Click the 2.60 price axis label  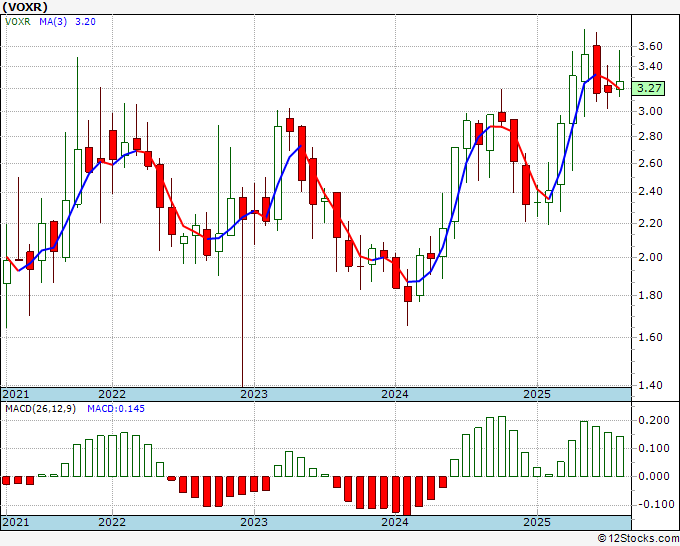[650, 163]
